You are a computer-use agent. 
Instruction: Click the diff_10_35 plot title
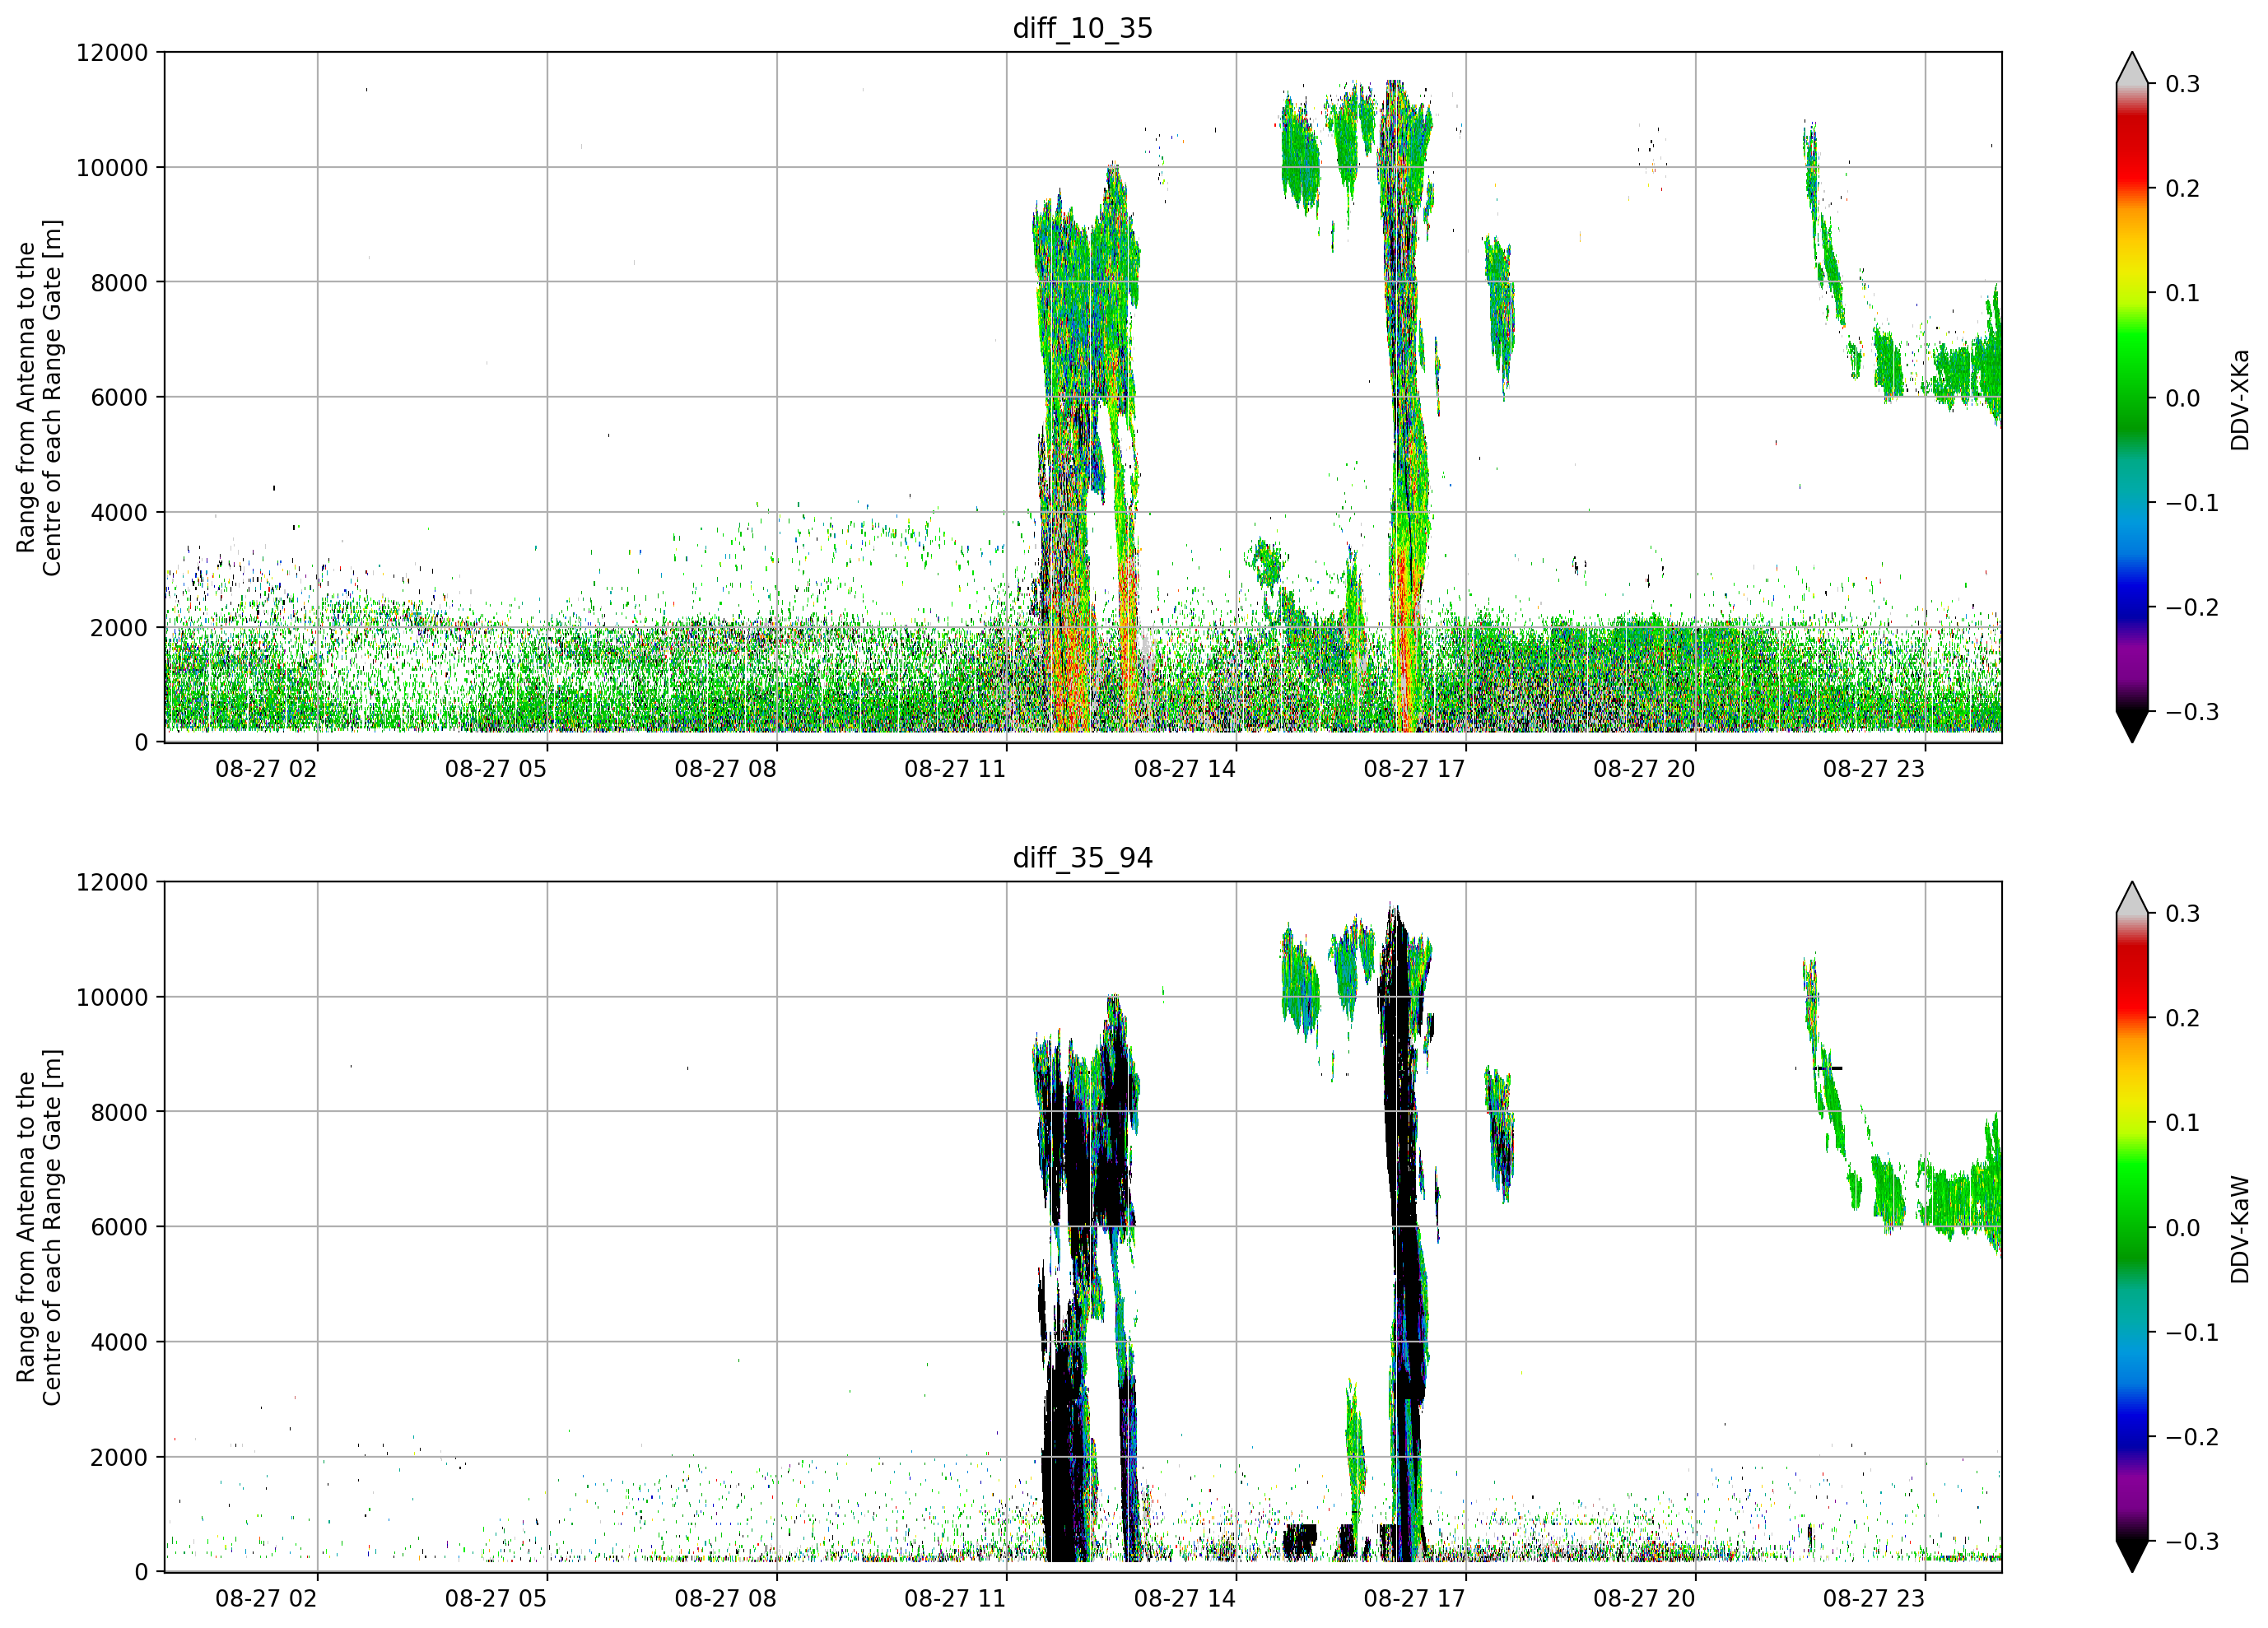pos(1083,28)
